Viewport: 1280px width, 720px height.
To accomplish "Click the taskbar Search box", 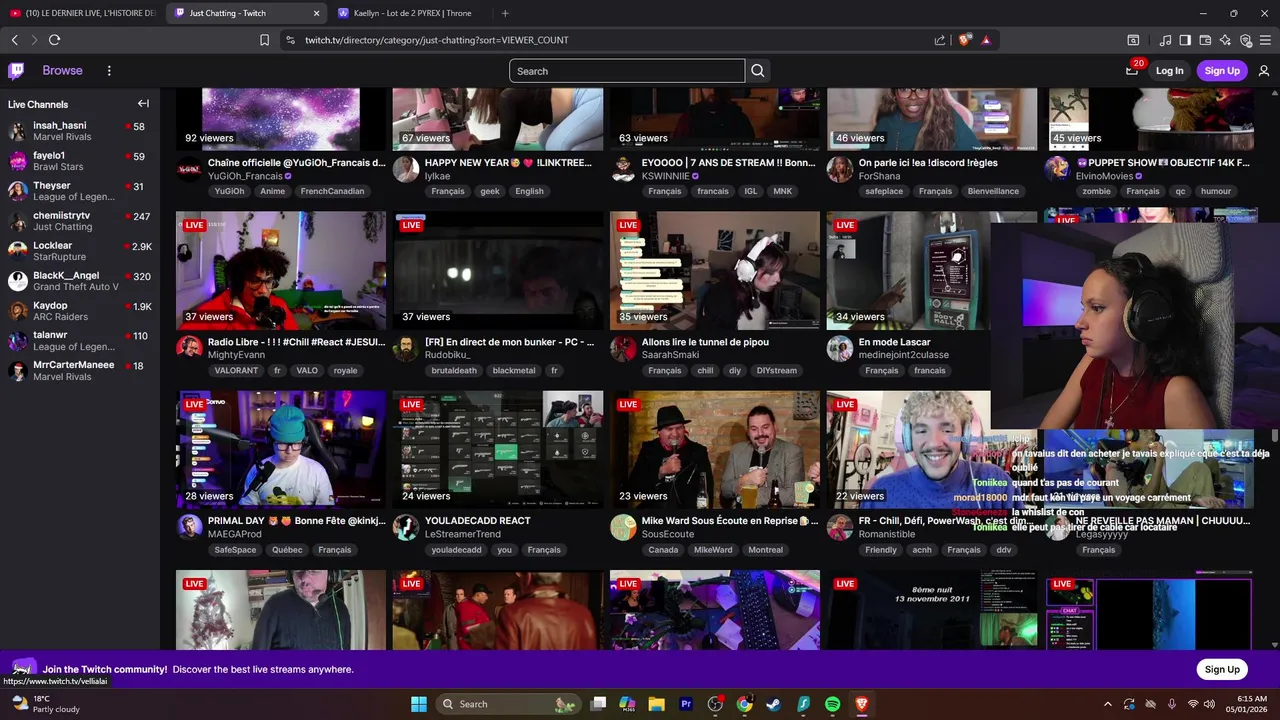I will point(508,704).
